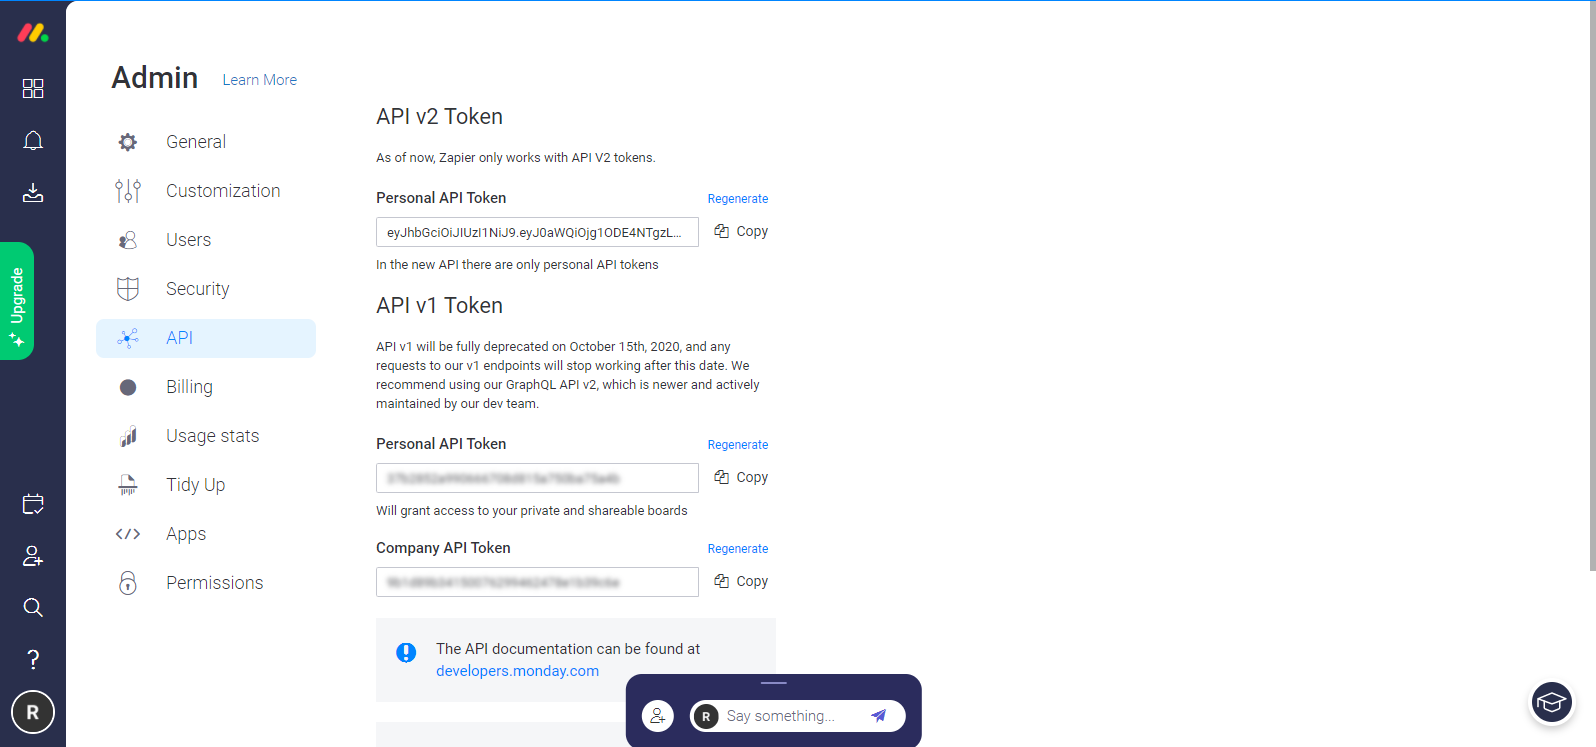The image size is (1596, 747).
Task: Click the blue info exclamation icon
Action: click(406, 653)
